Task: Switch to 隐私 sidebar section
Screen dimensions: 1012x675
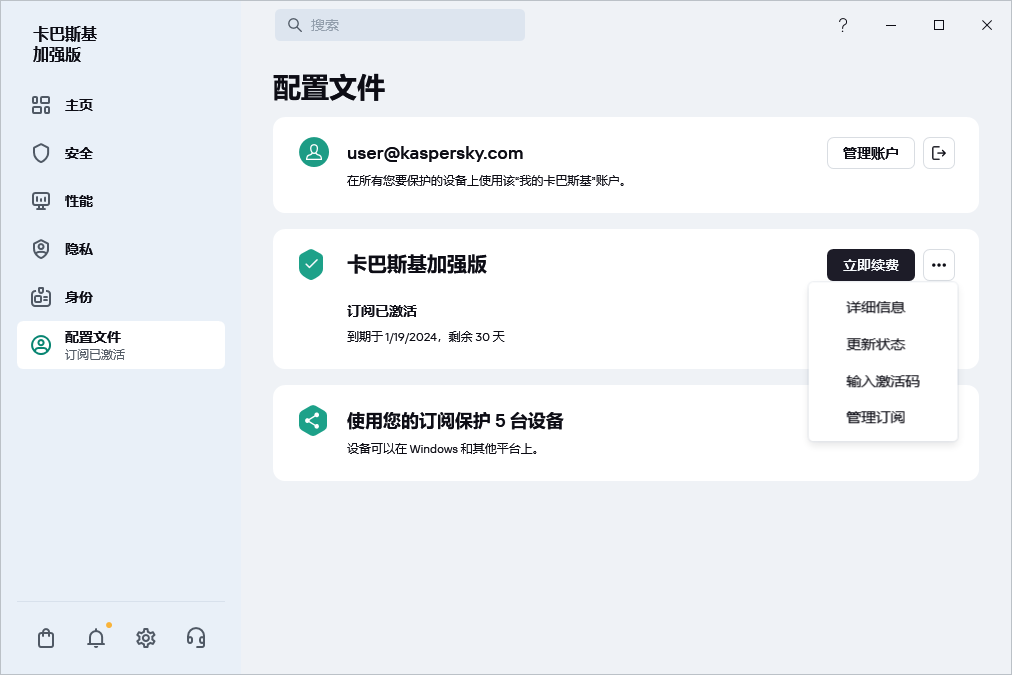Action: point(79,249)
